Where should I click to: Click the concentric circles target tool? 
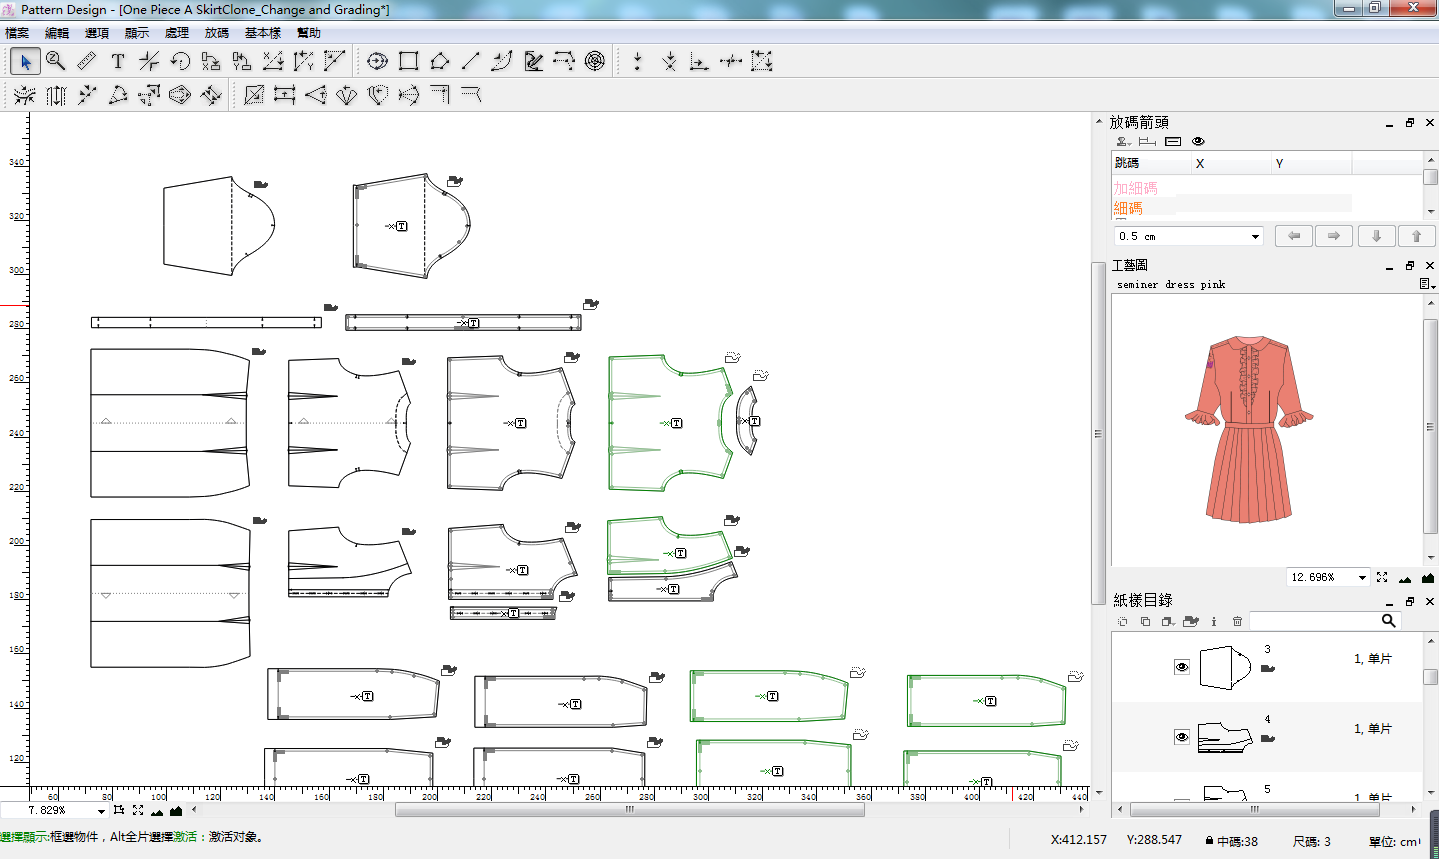(x=595, y=62)
